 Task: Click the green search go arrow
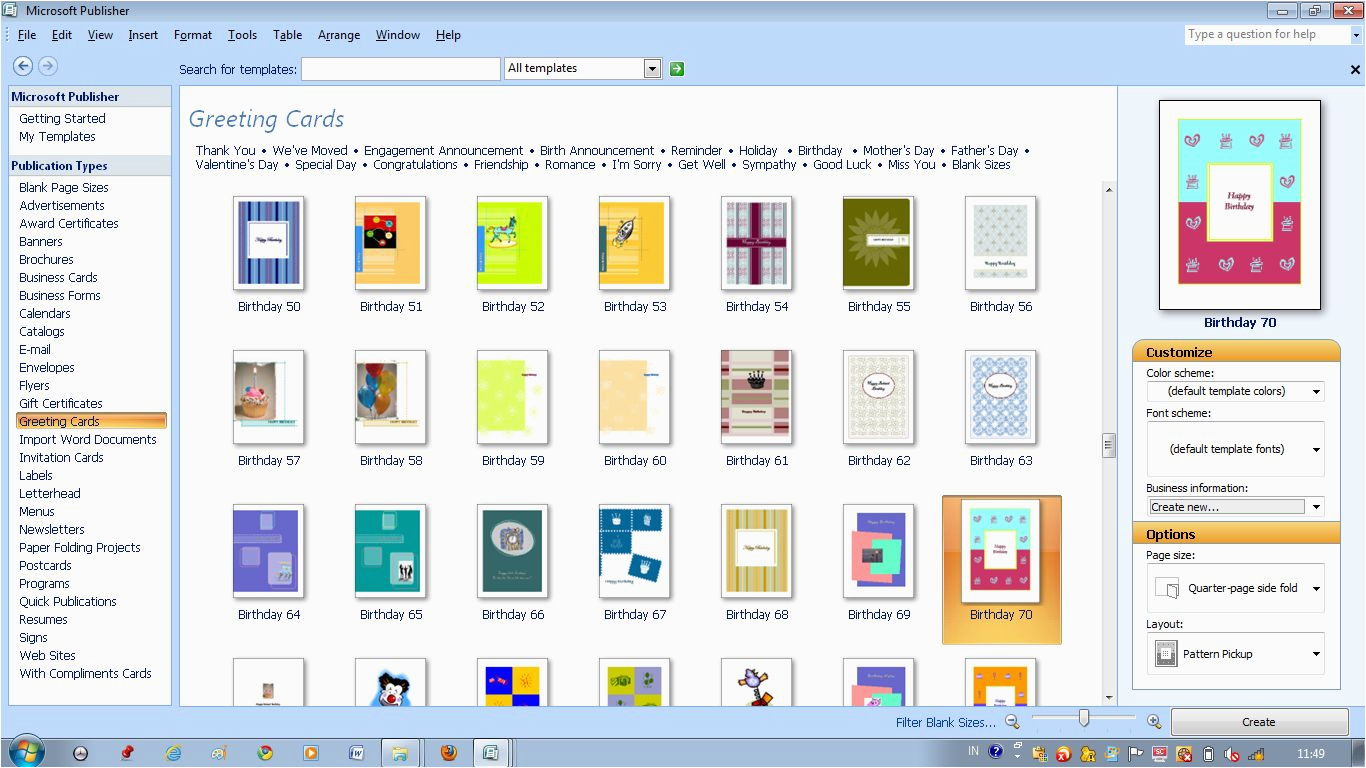pos(677,69)
